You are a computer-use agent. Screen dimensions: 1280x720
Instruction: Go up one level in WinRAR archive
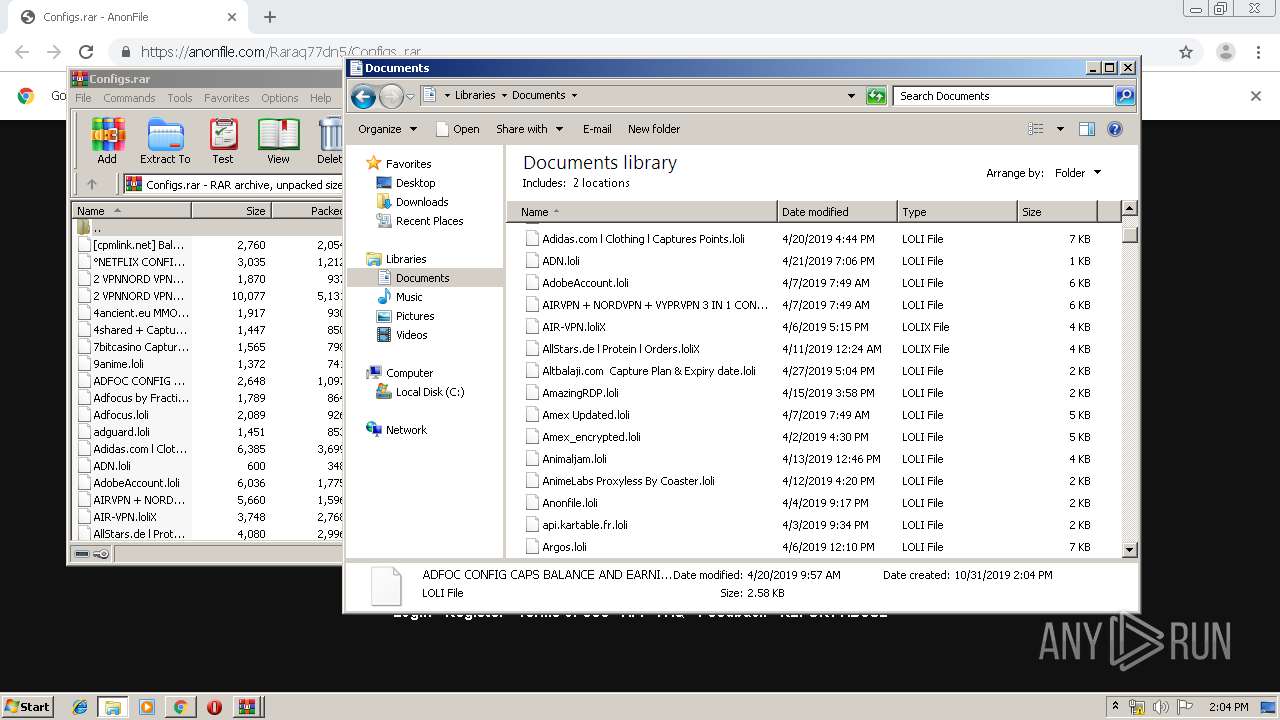click(x=92, y=184)
